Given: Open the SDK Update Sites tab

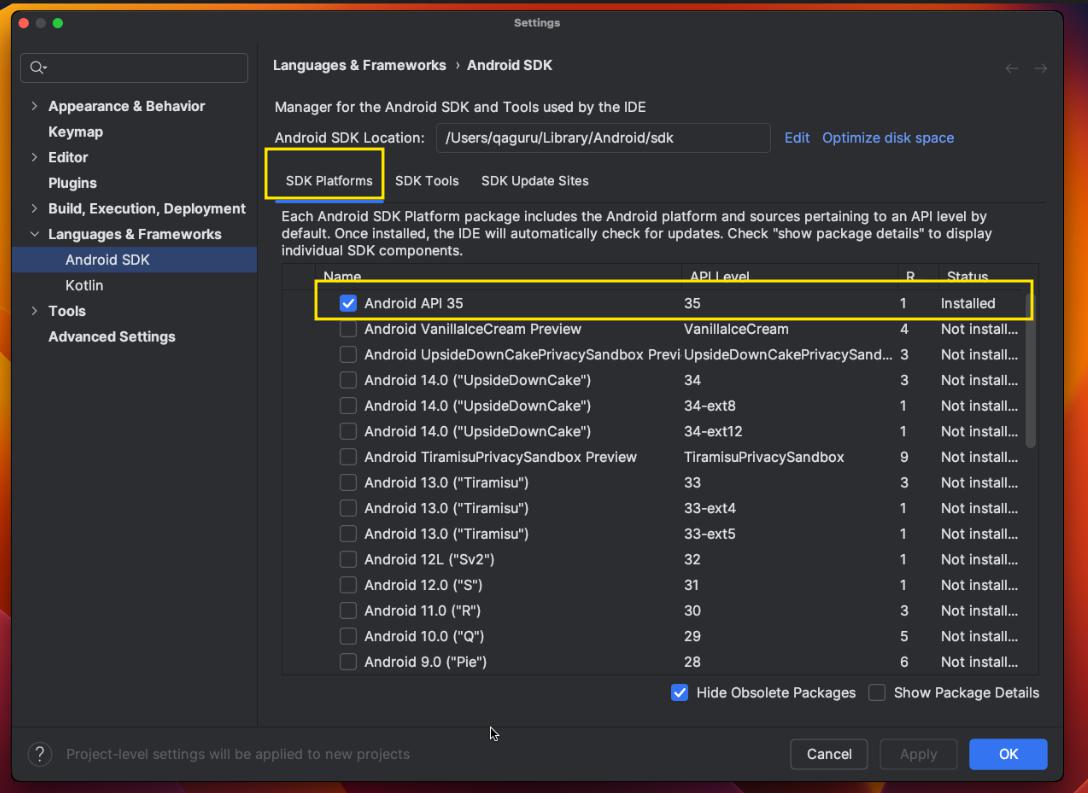Looking at the screenshot, I should coord(535,181).
